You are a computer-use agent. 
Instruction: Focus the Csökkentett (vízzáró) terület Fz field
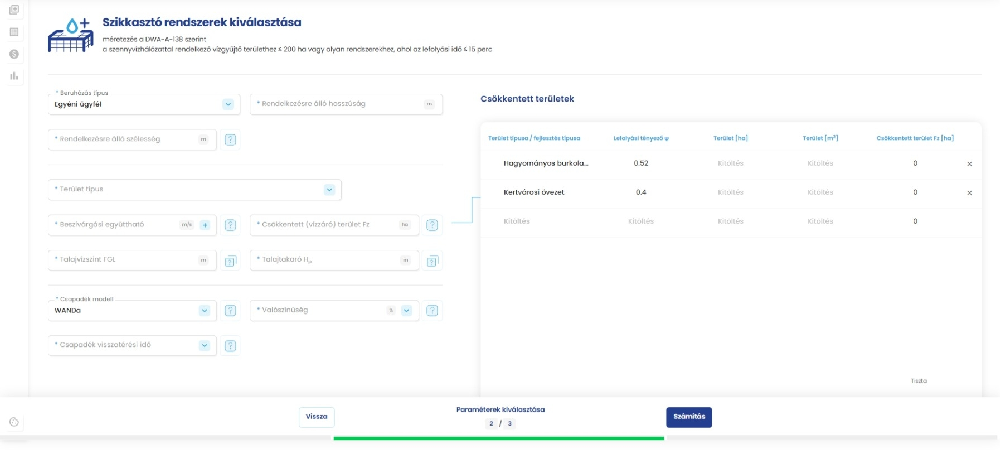pyautogui.click(x=335, y=225)
